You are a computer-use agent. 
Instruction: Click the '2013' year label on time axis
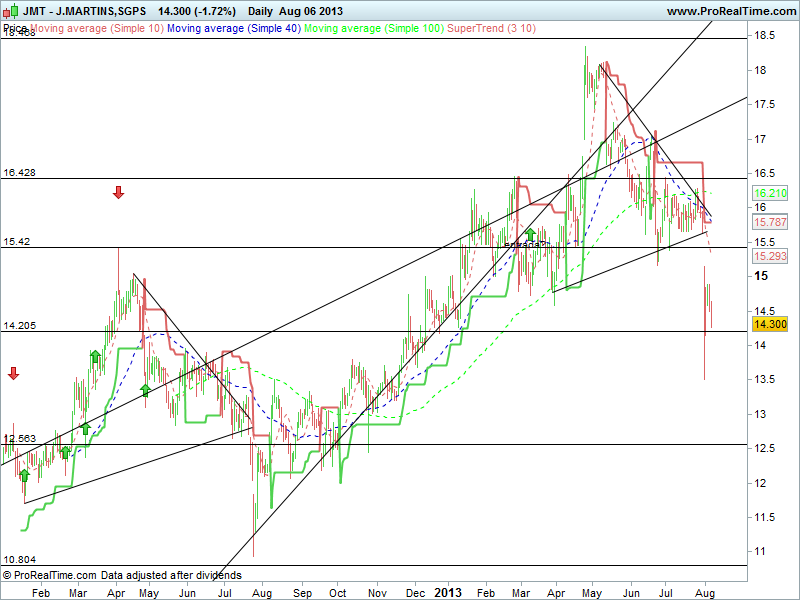point(448,593)
